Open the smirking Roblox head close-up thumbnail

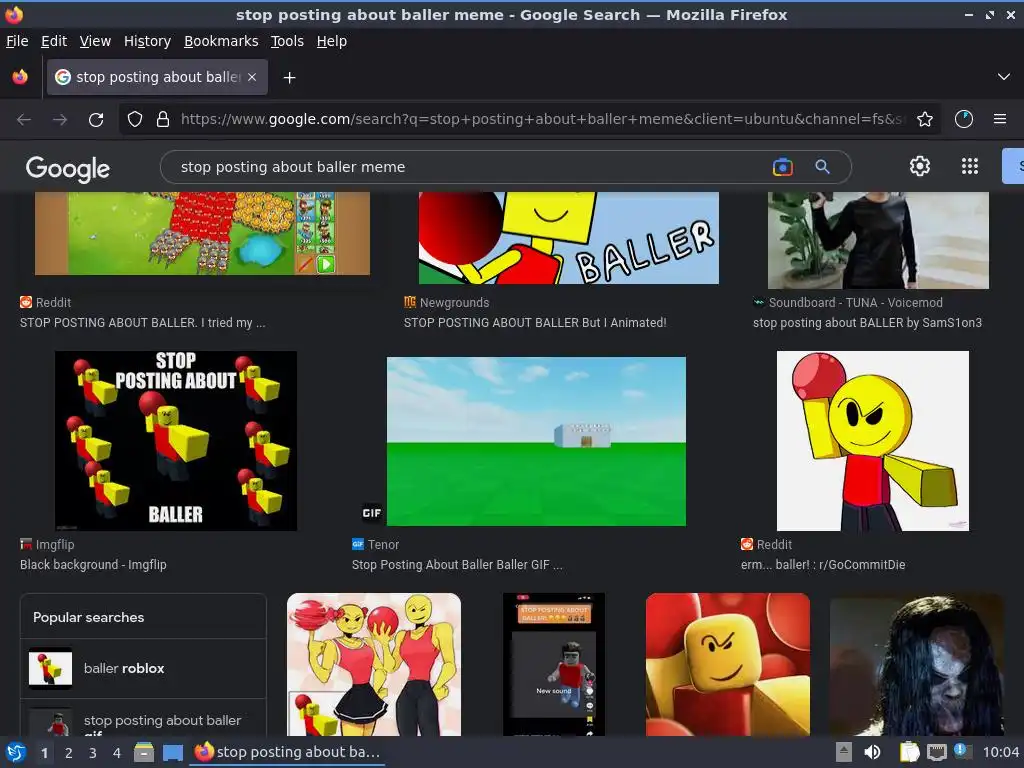coord(728,664)
